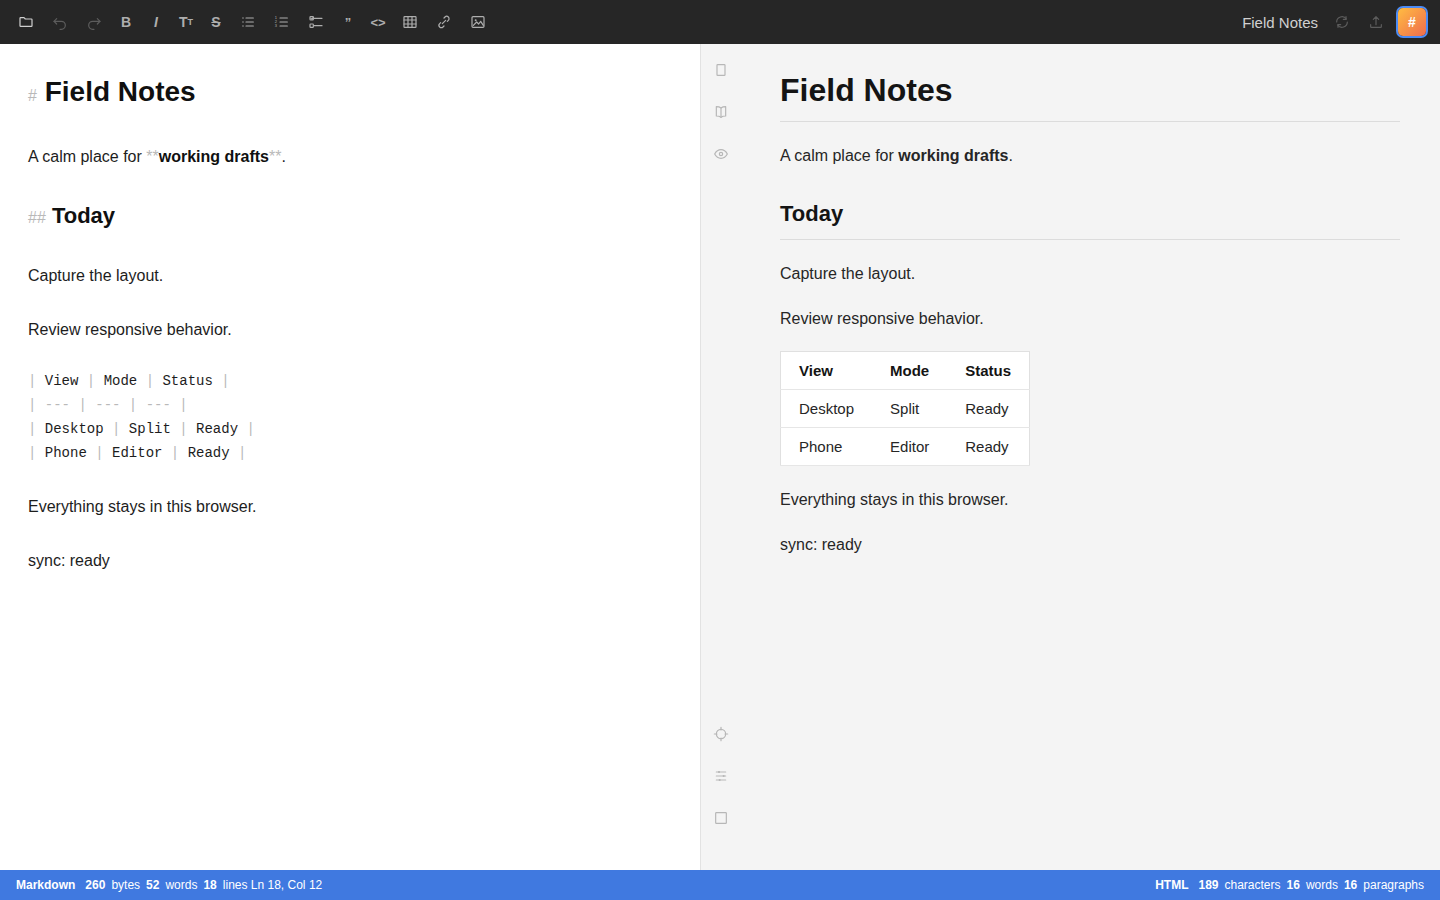Open the folder icon in the toolbar
Viewport: 1440px width, 900px height.
tap(26, 22)
